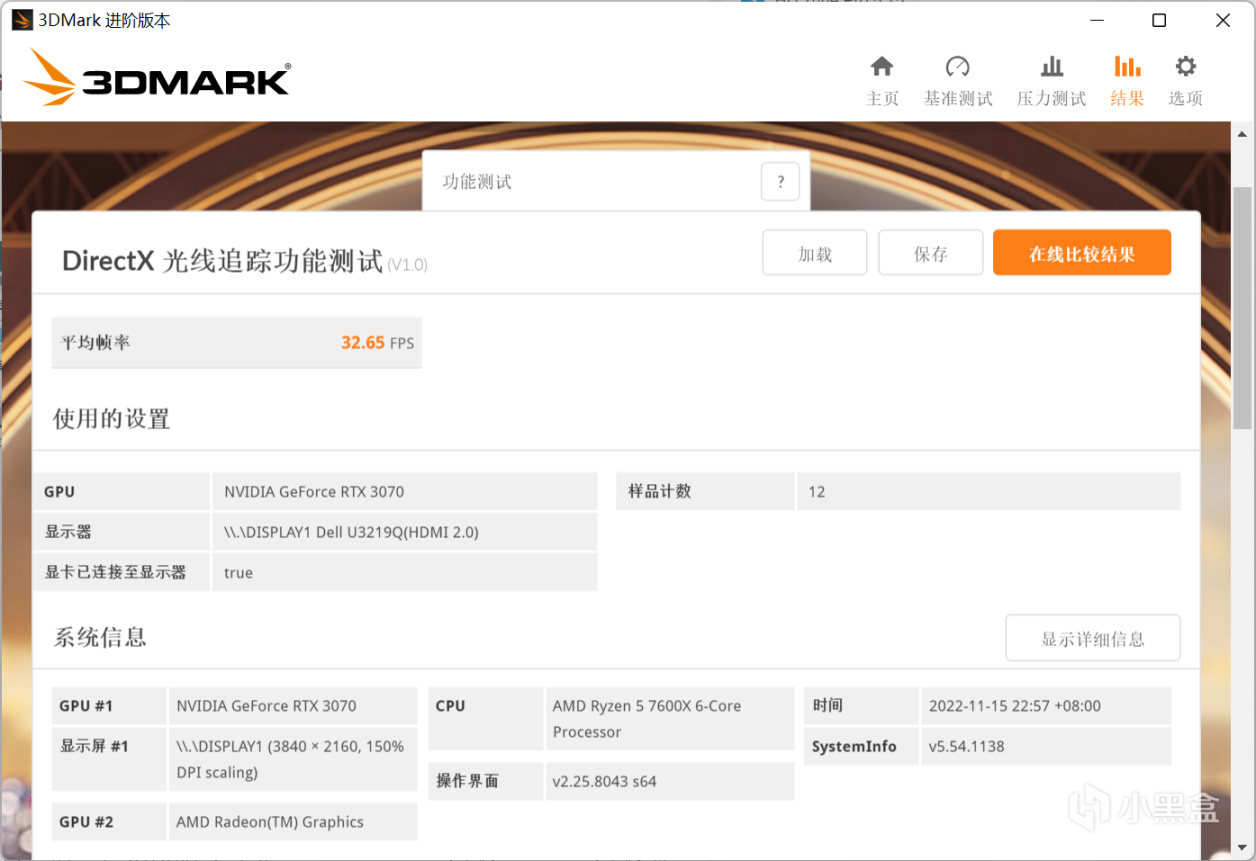This screenshot has height=861, width=1256.
Task: Click the 功能测试 header text
Action: click(x=477, y=182)
